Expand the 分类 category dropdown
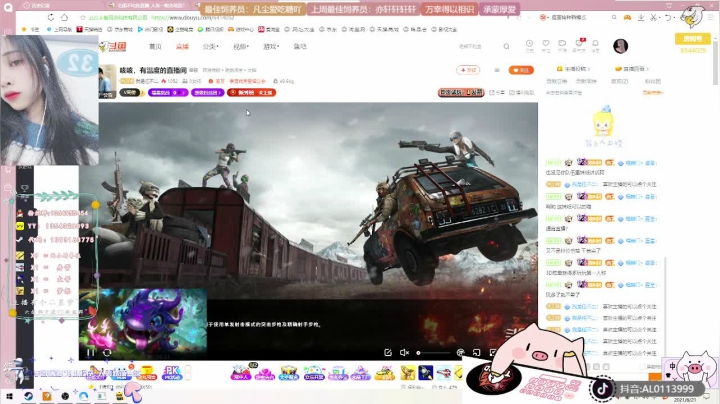 pos(210,46)
